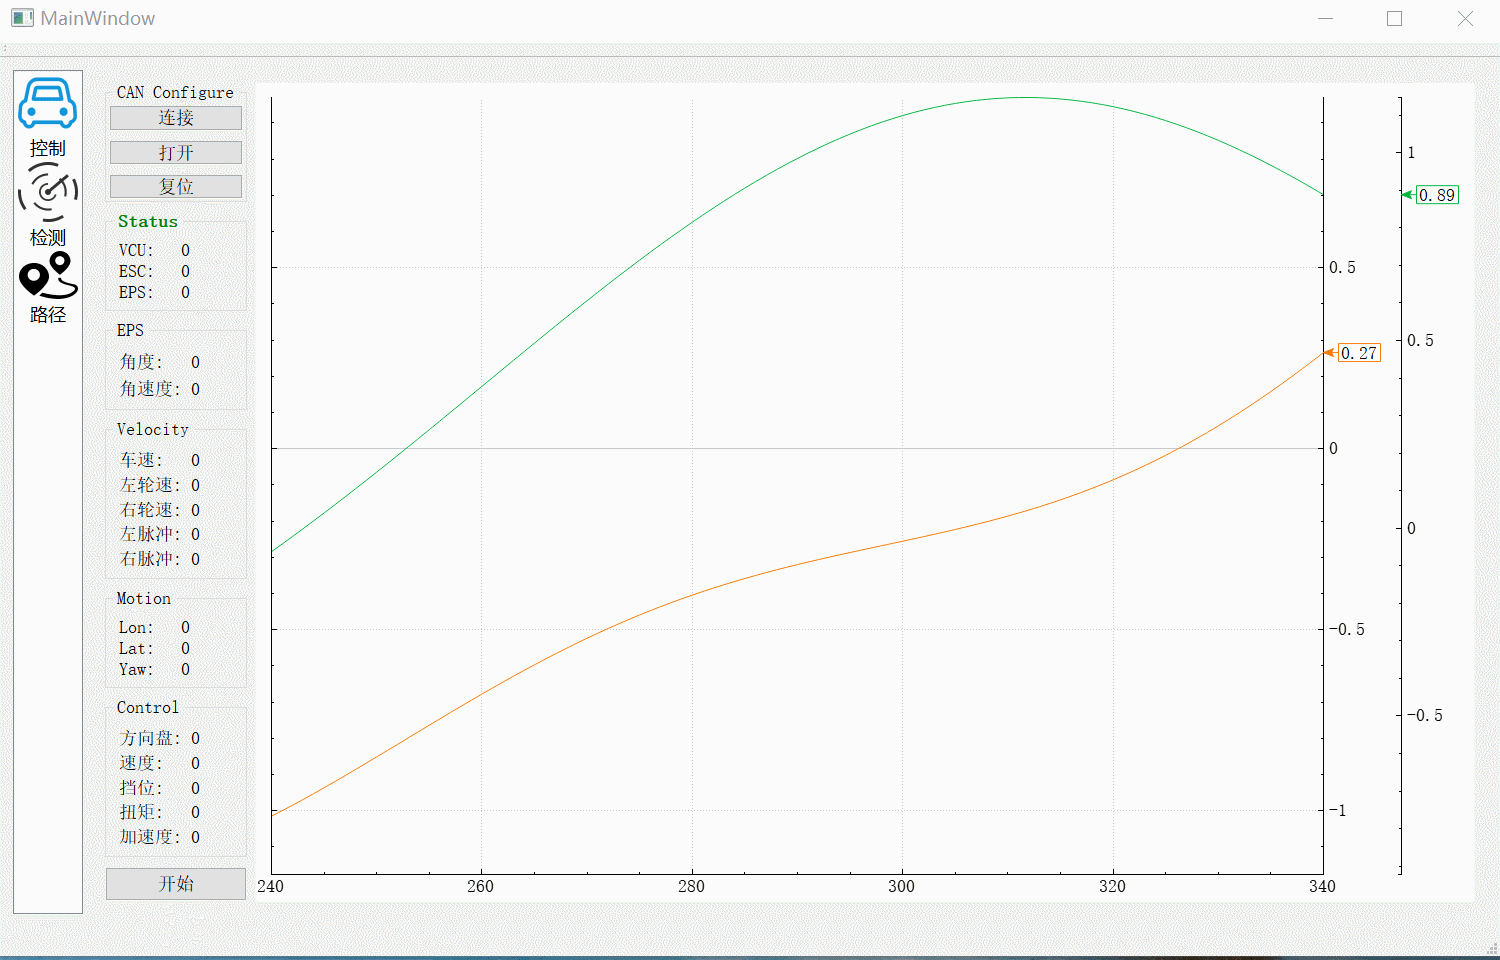Viewport: 1500px width, 960px height.
Task: Click the Control group title
Action: pyautogui.click(x=148, y=707)
